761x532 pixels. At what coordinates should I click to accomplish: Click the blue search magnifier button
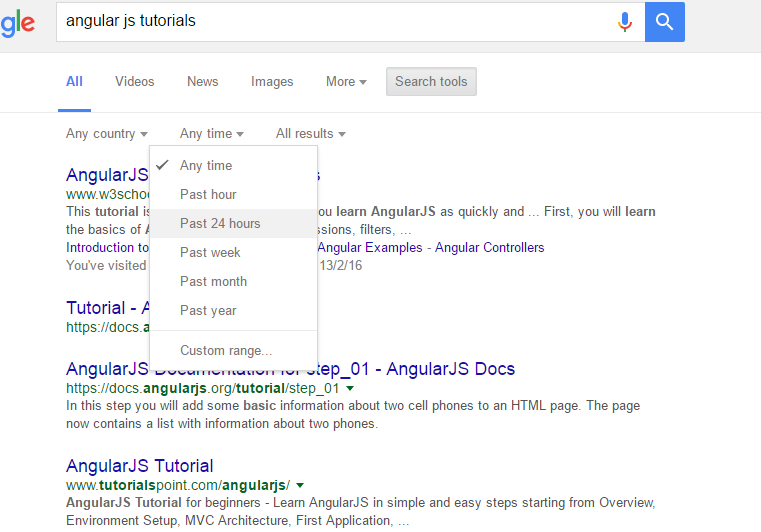coord(664,22)
